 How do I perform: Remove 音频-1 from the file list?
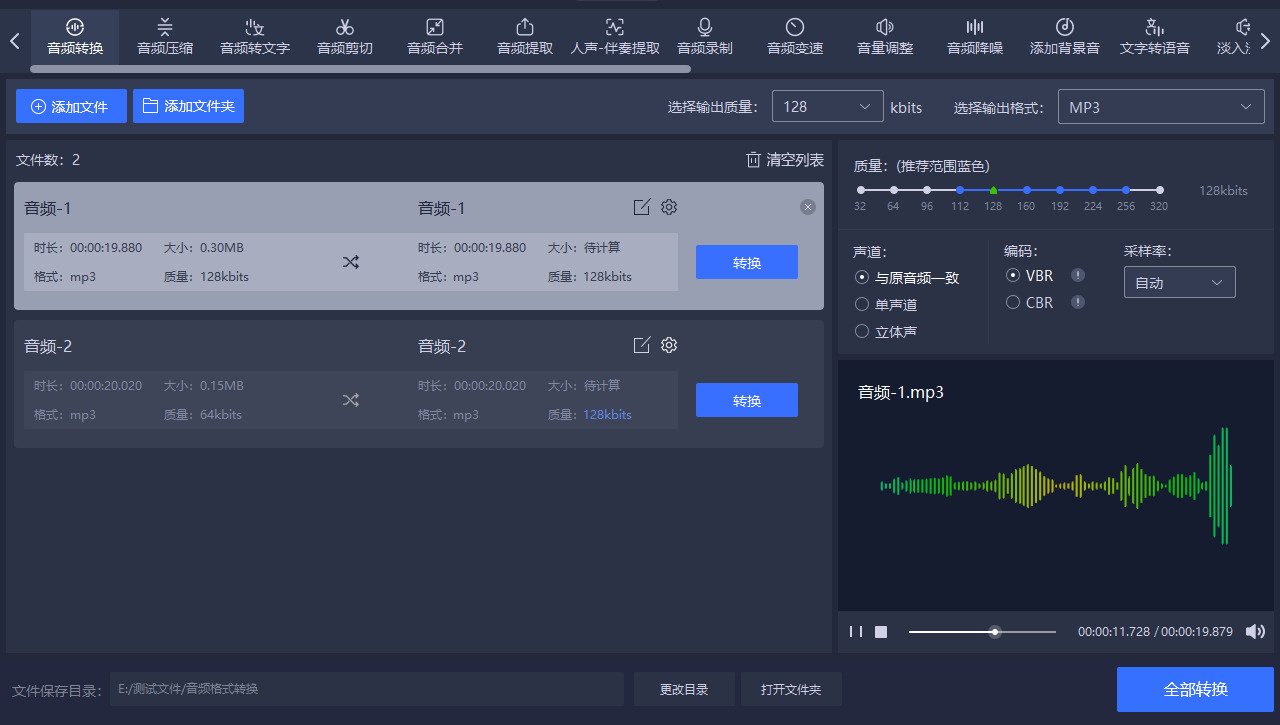pyautogui.click(x=808, y=207)
